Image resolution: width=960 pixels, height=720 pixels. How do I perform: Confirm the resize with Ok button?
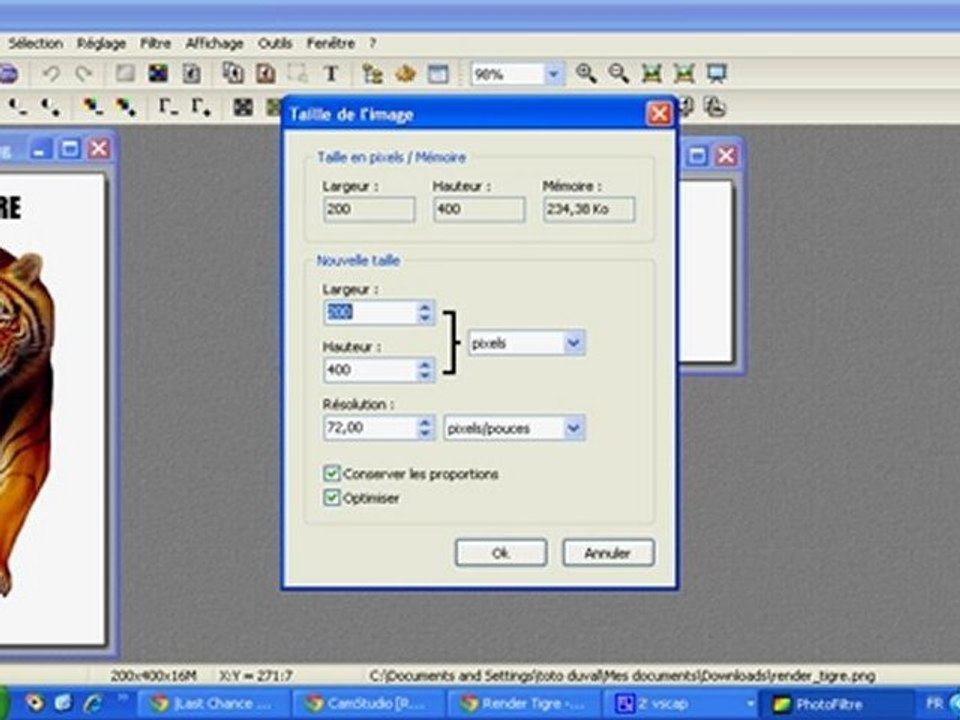pyautogui.click(x=501, y=553)
